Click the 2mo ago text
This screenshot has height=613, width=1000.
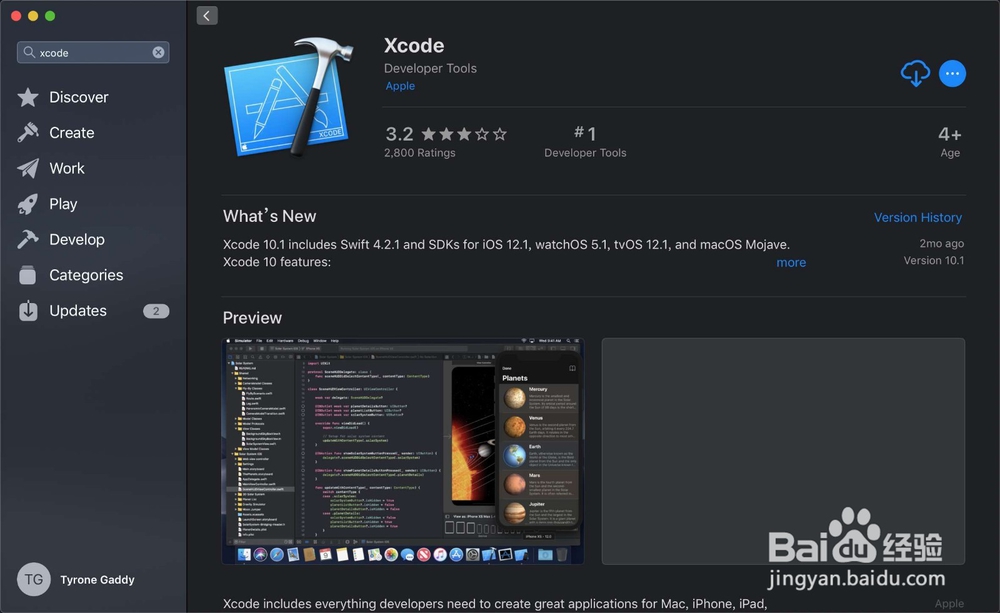(x=941, y=243)
